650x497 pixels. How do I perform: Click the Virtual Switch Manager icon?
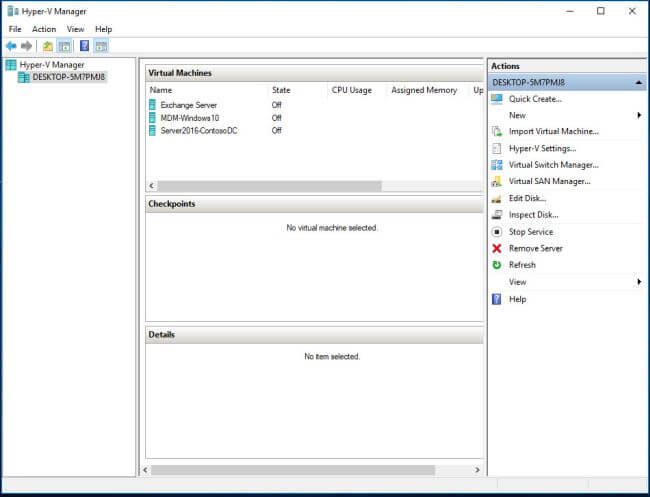[x=497, y=165]
